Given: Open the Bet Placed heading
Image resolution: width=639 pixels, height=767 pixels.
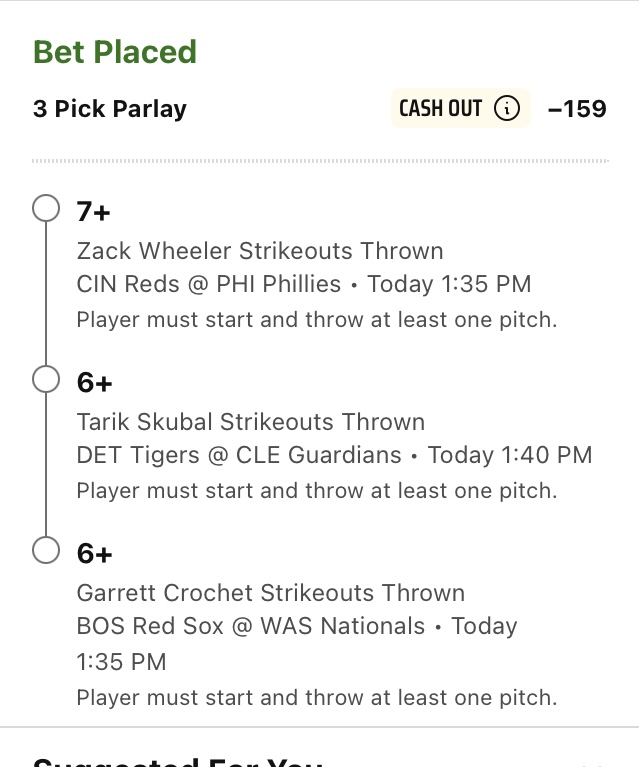Looking at the screenshot, I should pyautogui.click(x=115, y=52).
